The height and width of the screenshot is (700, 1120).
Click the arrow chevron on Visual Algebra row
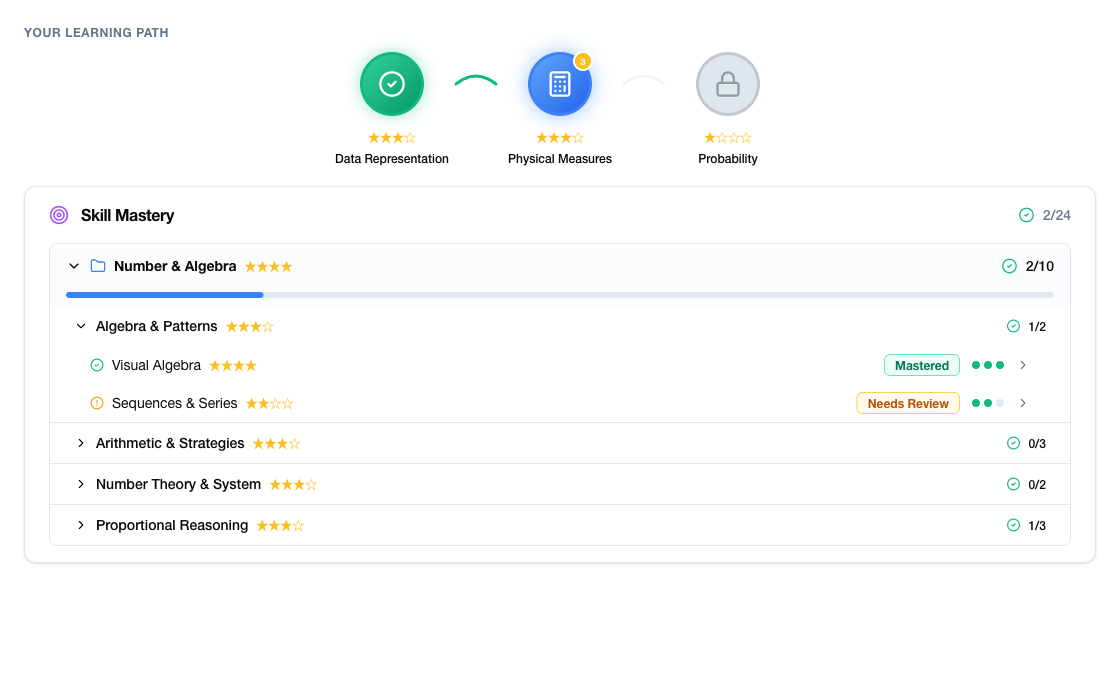1023,365
